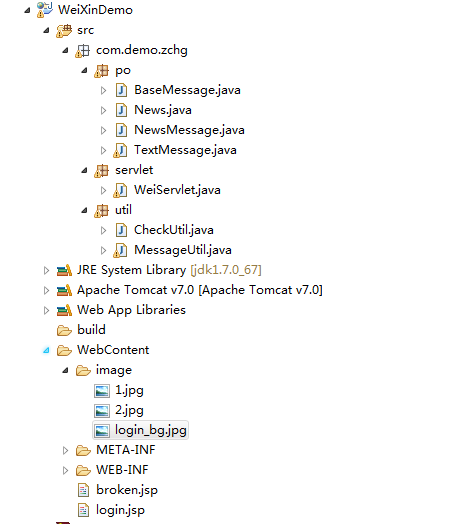Expand the News.java tree node
The width and height of the screenshot is (462, 524).
point(103,110)
